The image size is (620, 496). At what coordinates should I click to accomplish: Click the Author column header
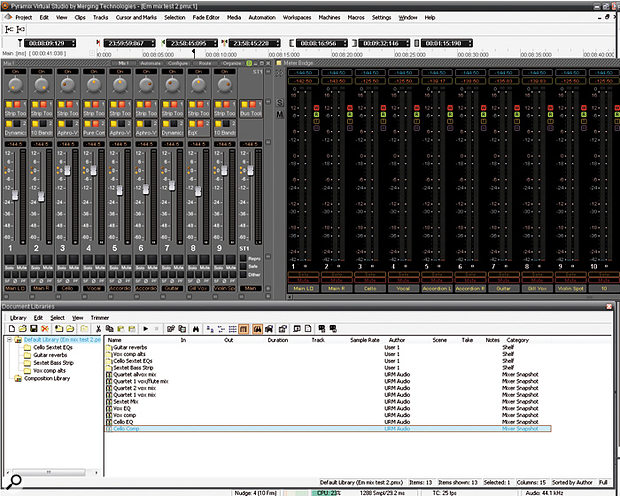[x=397, y=340]
